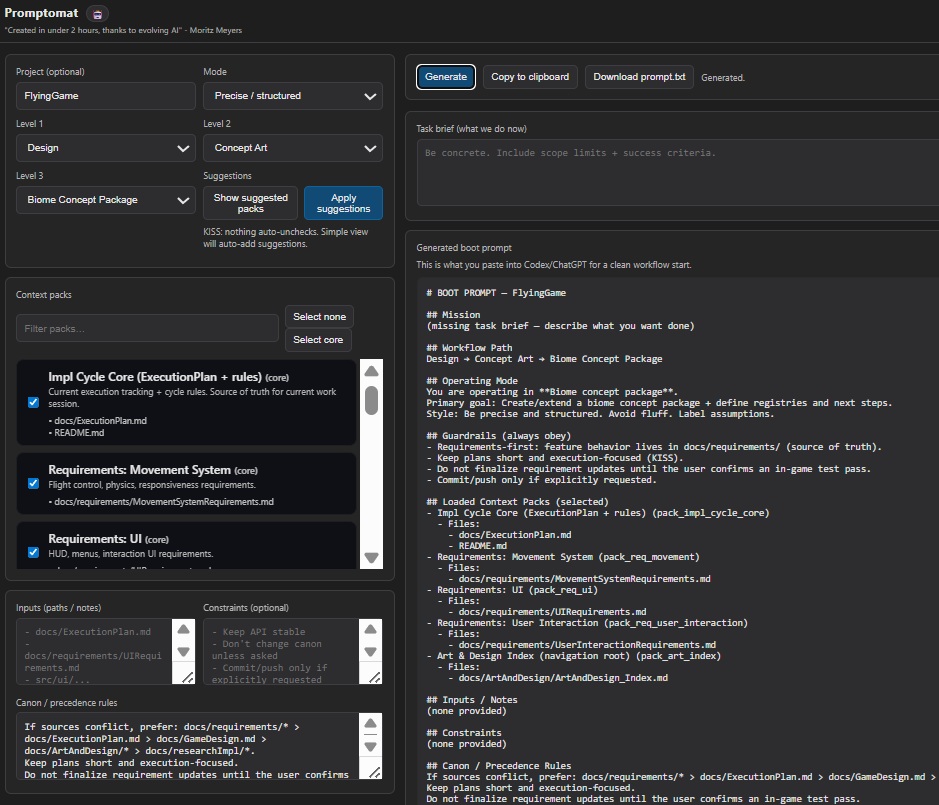Click '## Workflow Path' line in prompt
This screenshot has width=939, height=805.
469,348
